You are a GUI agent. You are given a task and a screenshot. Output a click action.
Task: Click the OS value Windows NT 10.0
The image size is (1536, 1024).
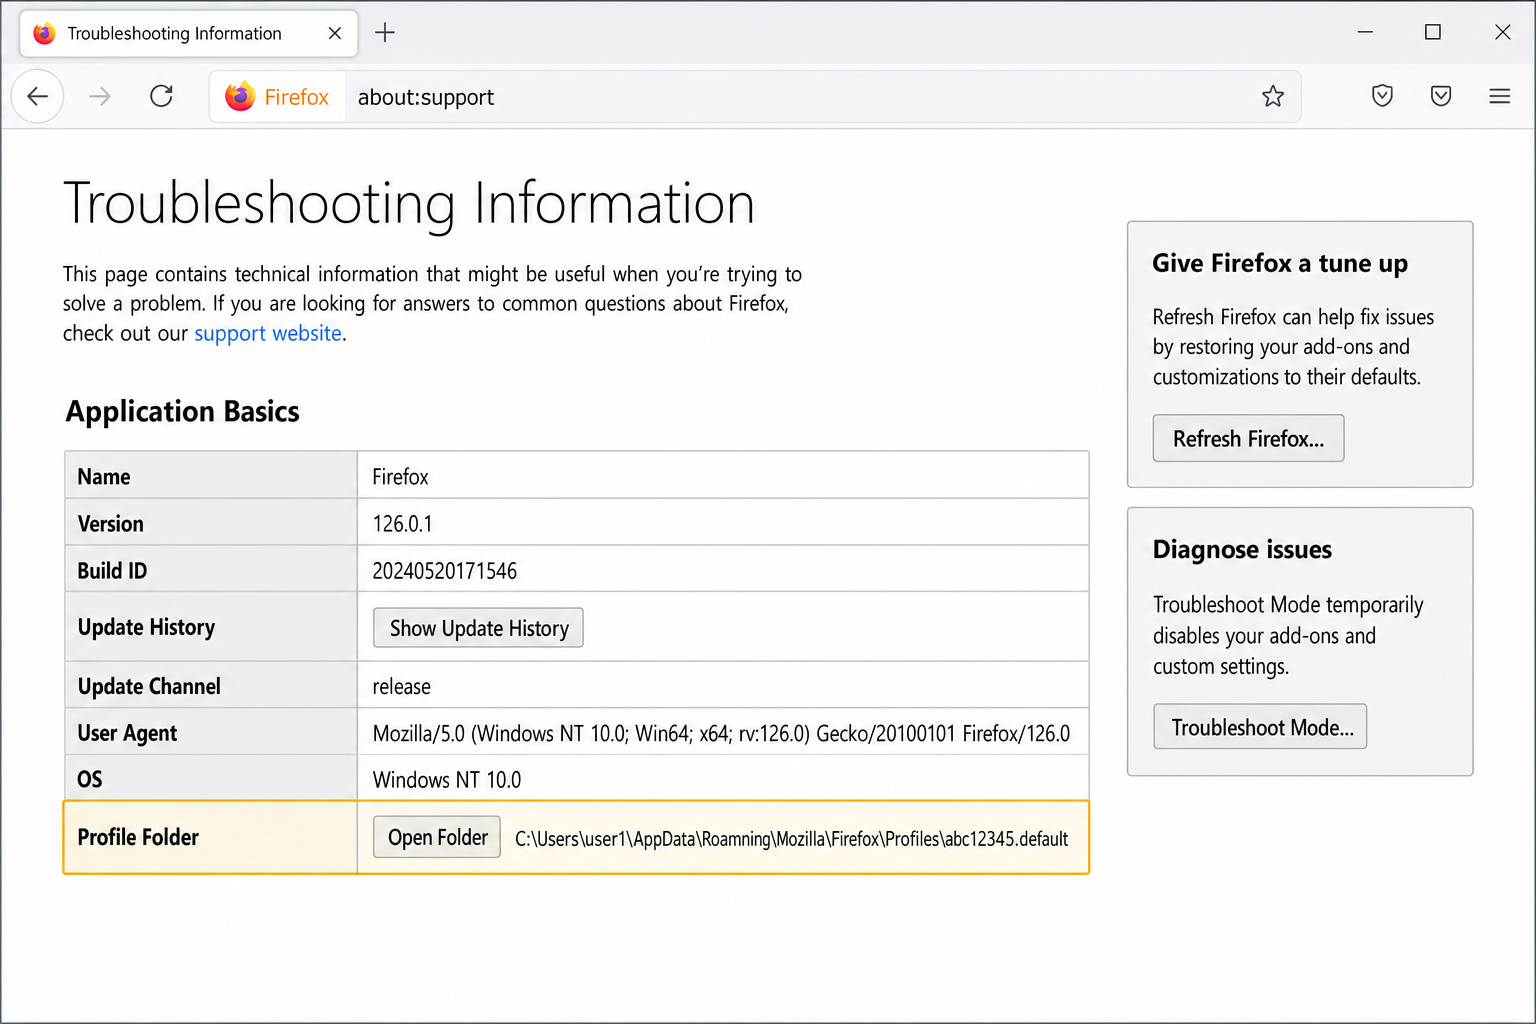pos(446,780)
